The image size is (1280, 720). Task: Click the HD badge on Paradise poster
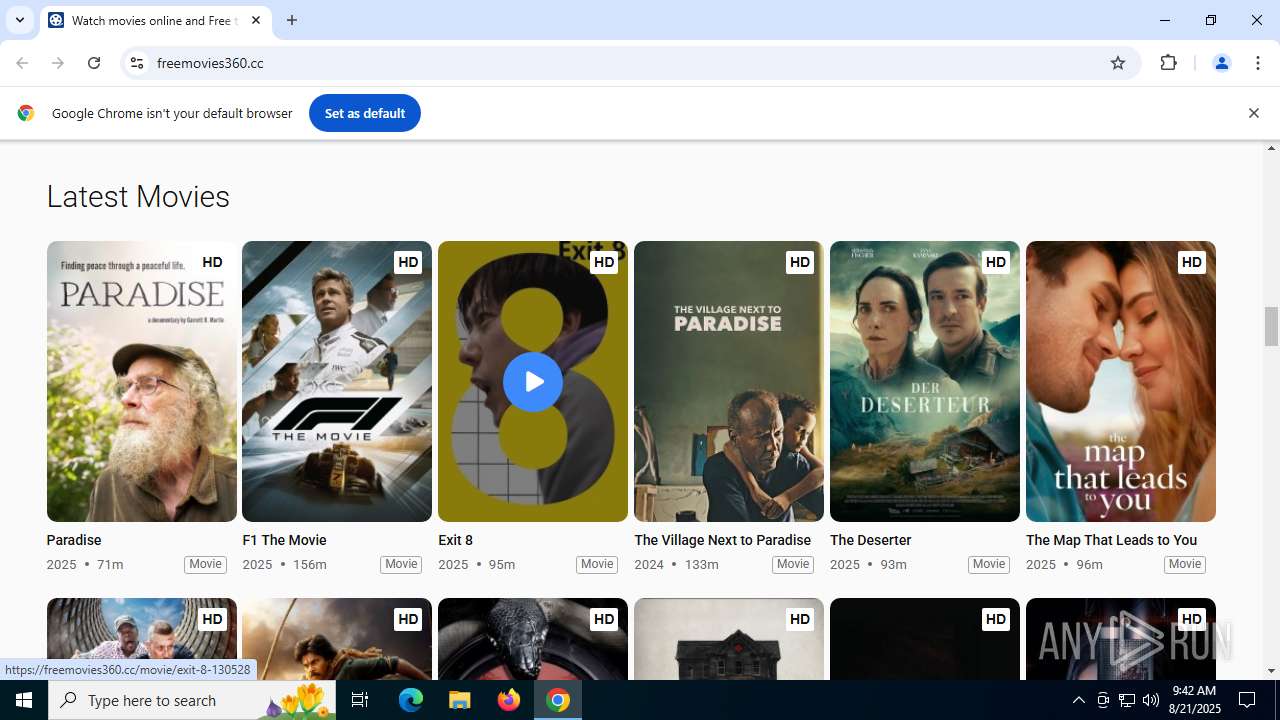(x=212, y=262)
